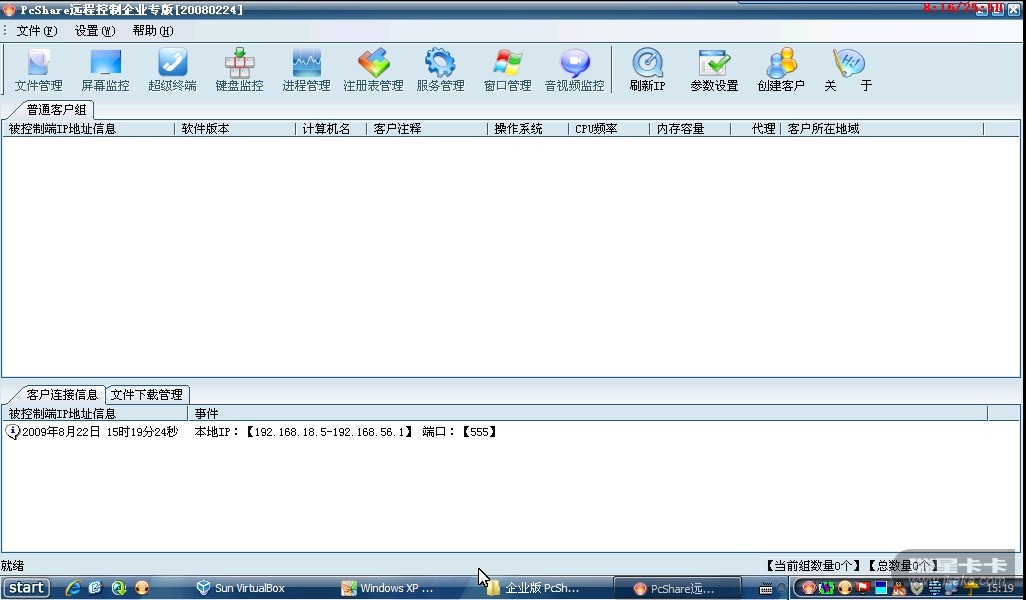Open Windows XP taskbar item
Screen dimensions: 1026x600
pos(387,588)
